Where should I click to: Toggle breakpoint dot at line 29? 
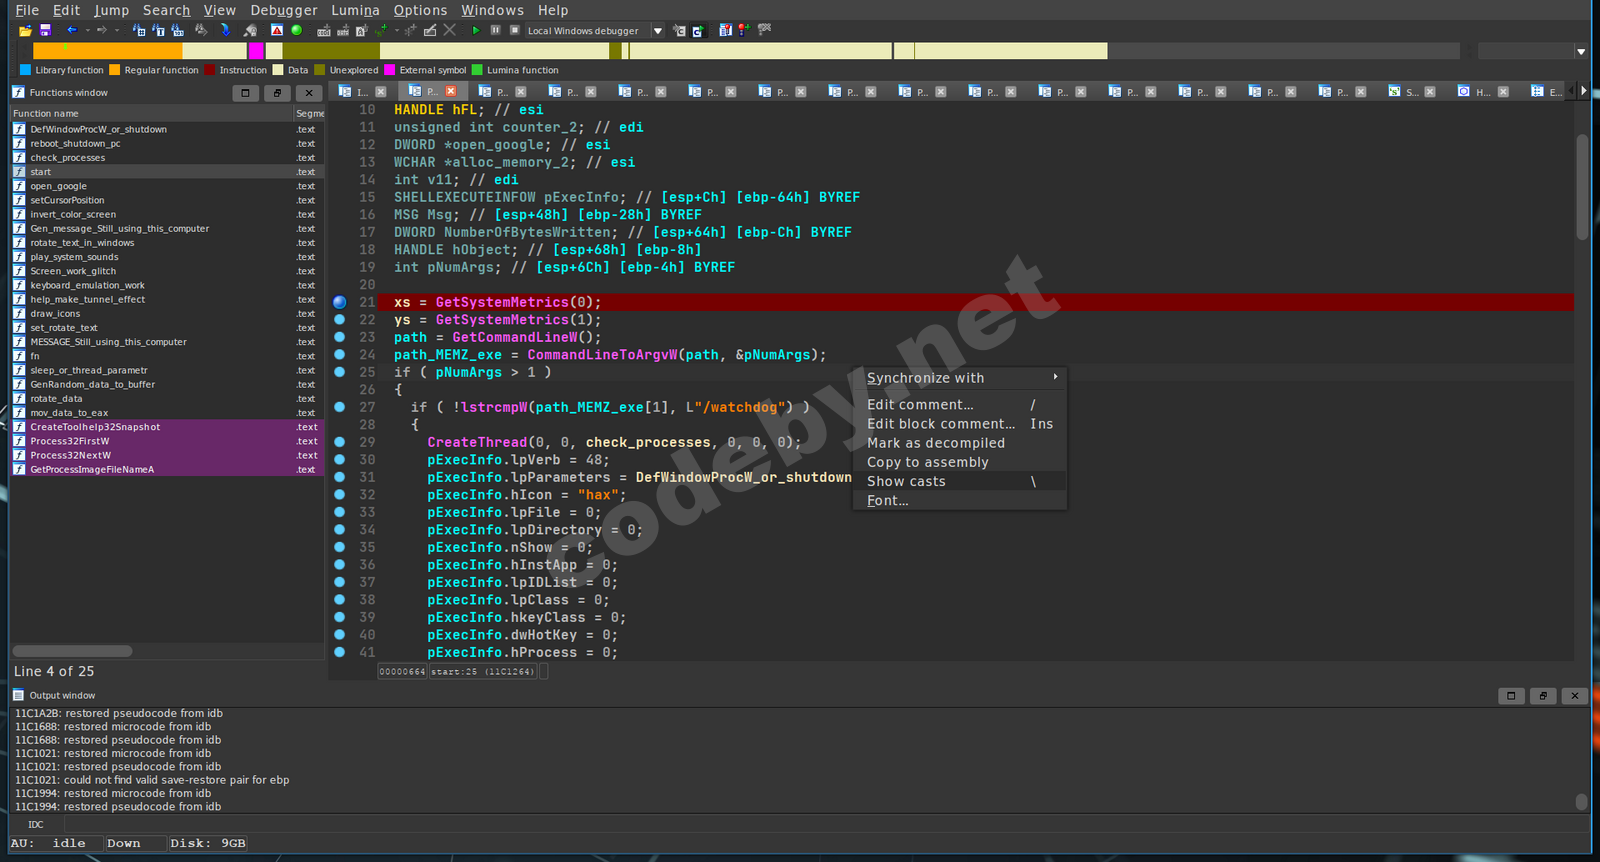click(340, 442)
